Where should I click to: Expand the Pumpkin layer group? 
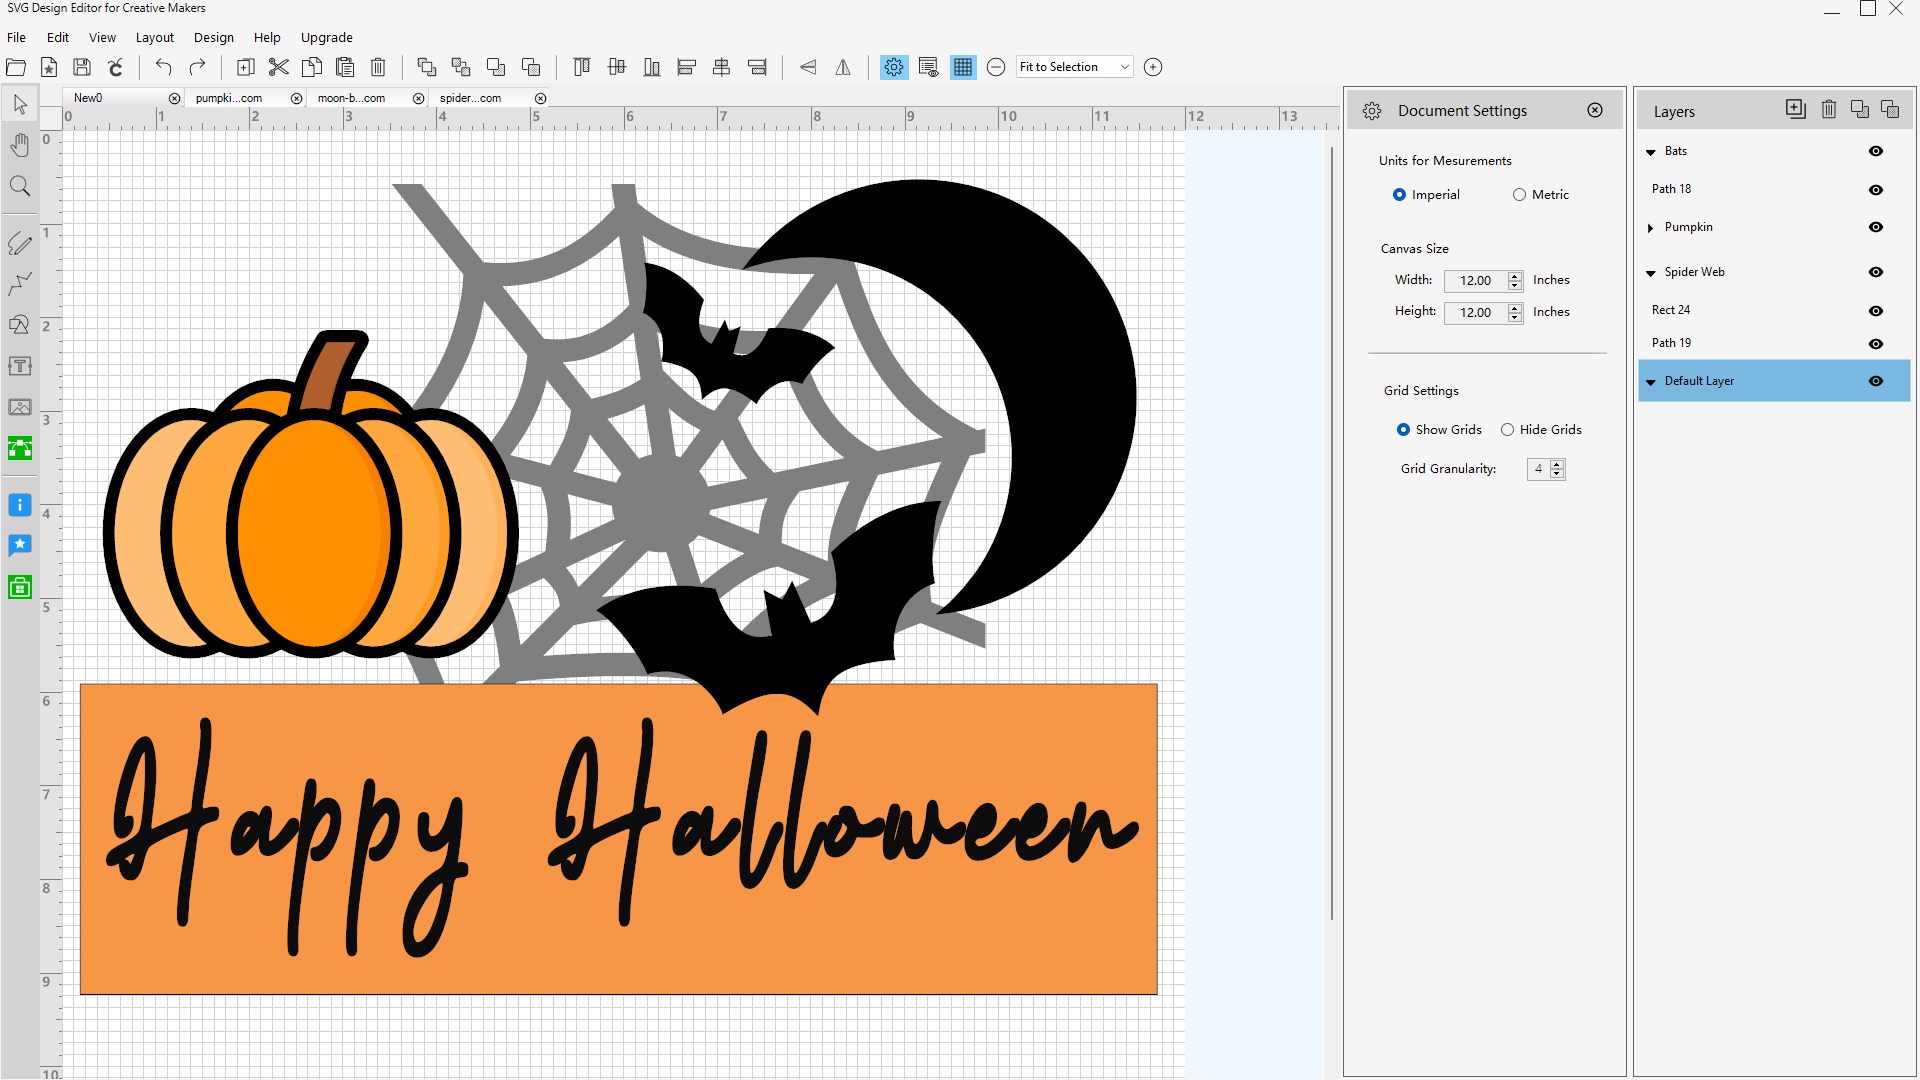pos(1650,228)
